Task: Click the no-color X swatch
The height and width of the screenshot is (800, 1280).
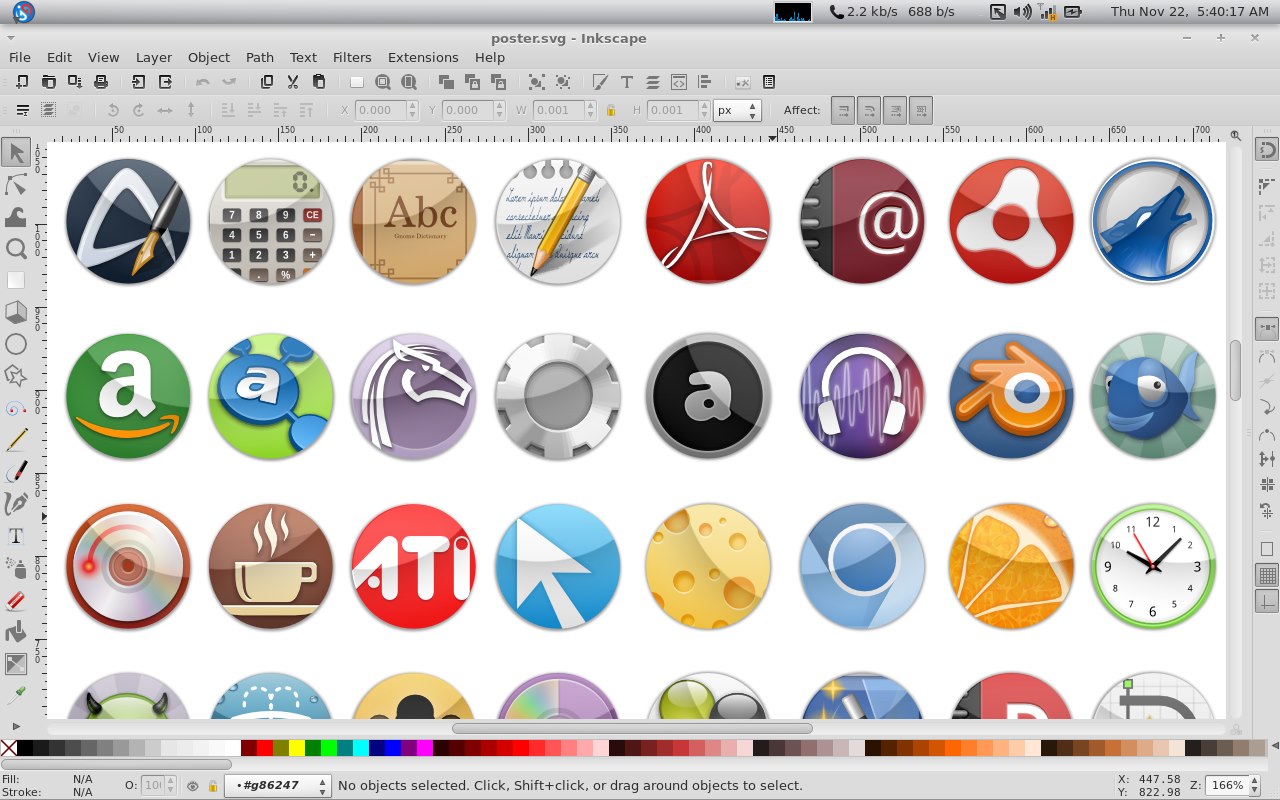Action: point(9,748)
